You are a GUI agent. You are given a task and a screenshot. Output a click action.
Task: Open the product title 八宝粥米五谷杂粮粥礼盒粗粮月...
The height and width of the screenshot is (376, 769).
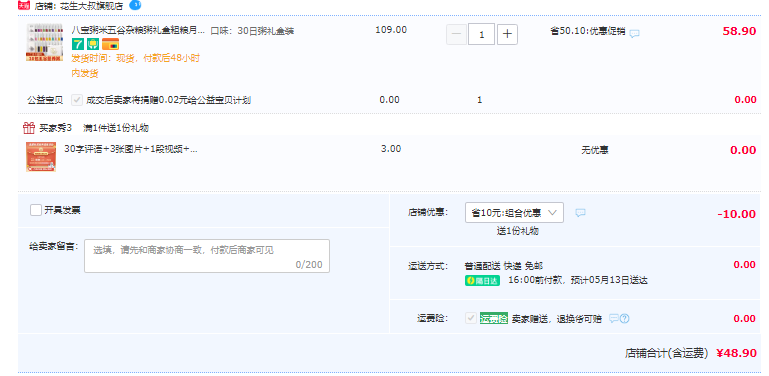138,30
